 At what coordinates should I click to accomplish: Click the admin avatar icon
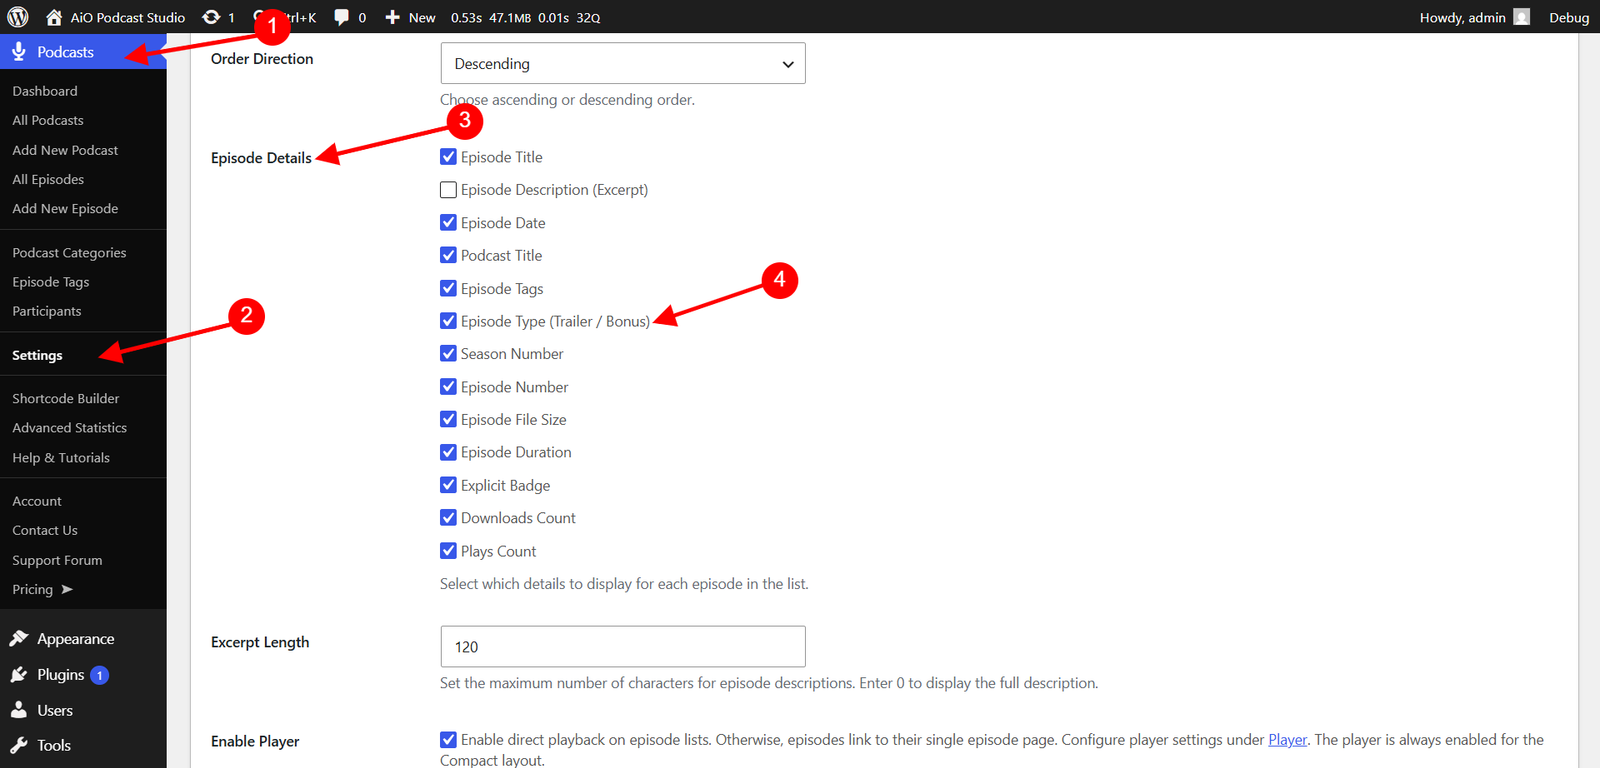pos(1522,17)
